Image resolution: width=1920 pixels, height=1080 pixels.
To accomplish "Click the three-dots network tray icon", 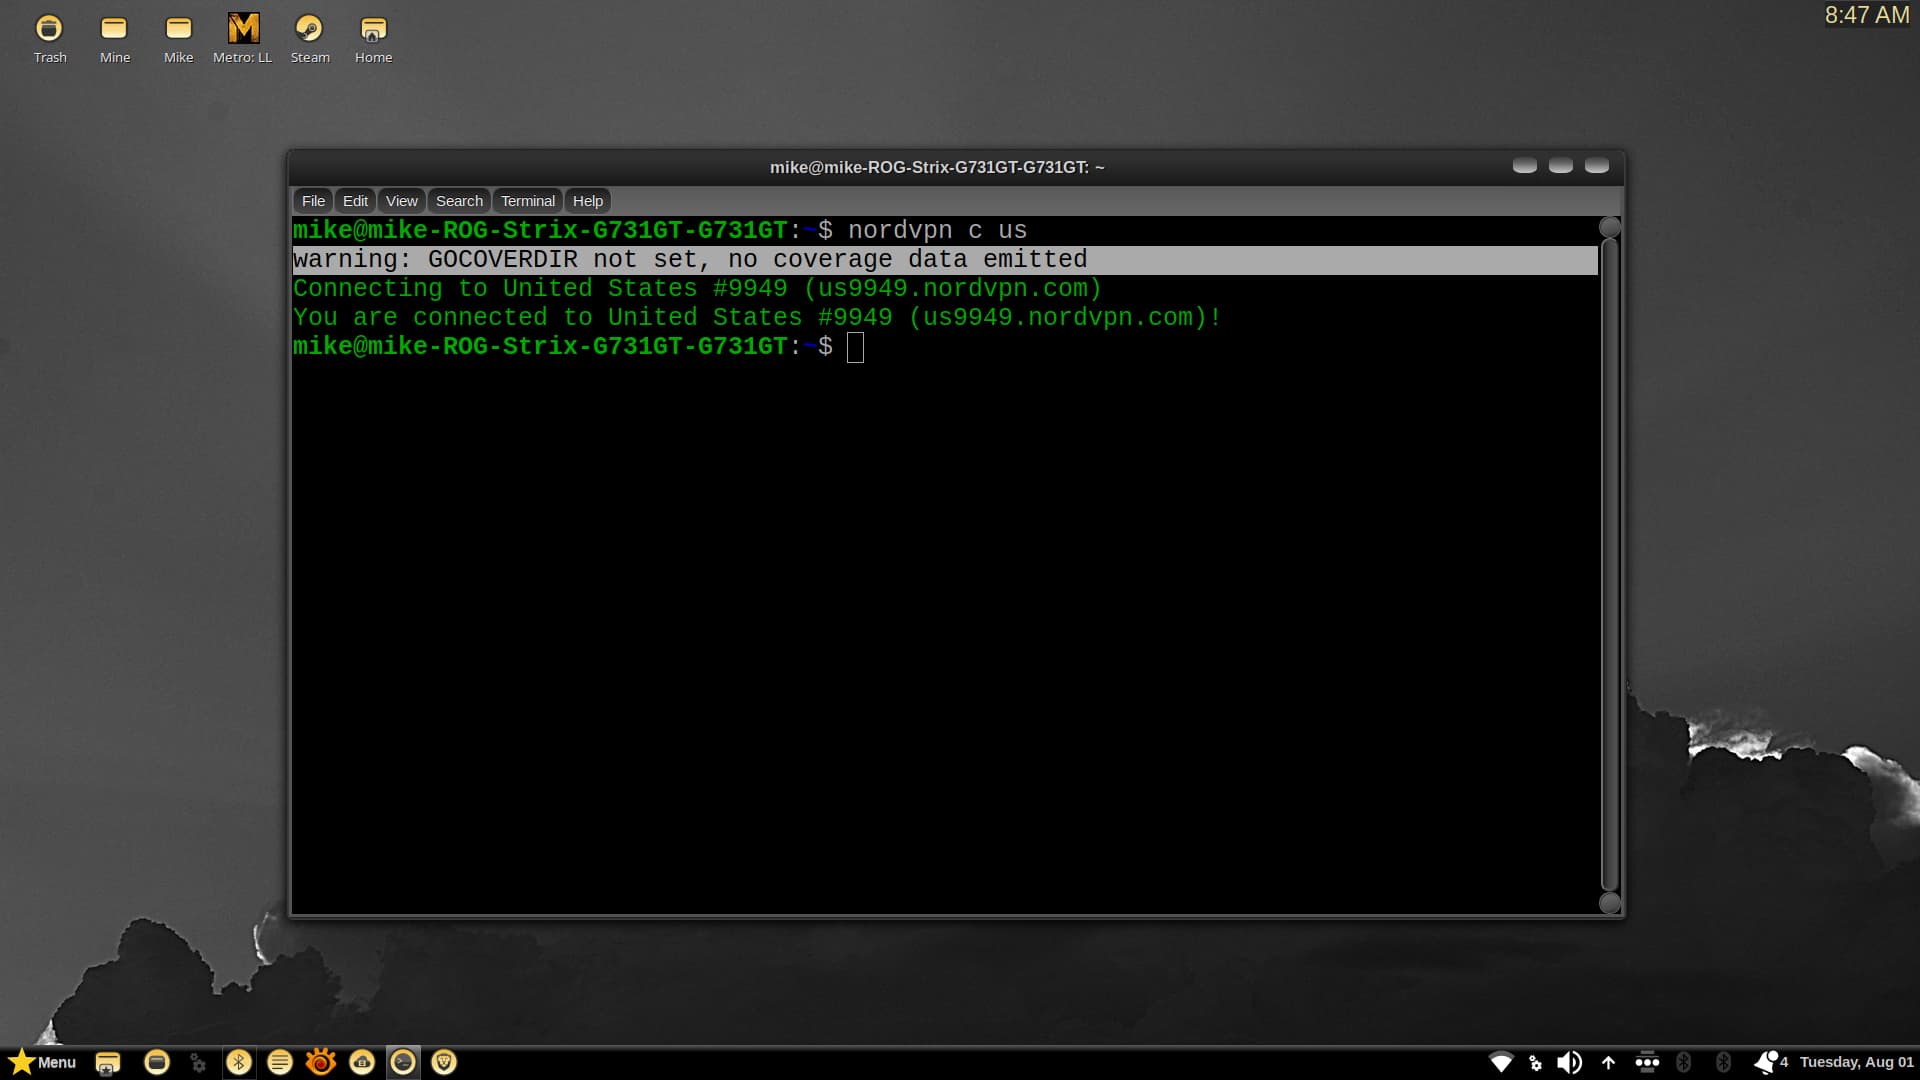I will (1647, 1062).
